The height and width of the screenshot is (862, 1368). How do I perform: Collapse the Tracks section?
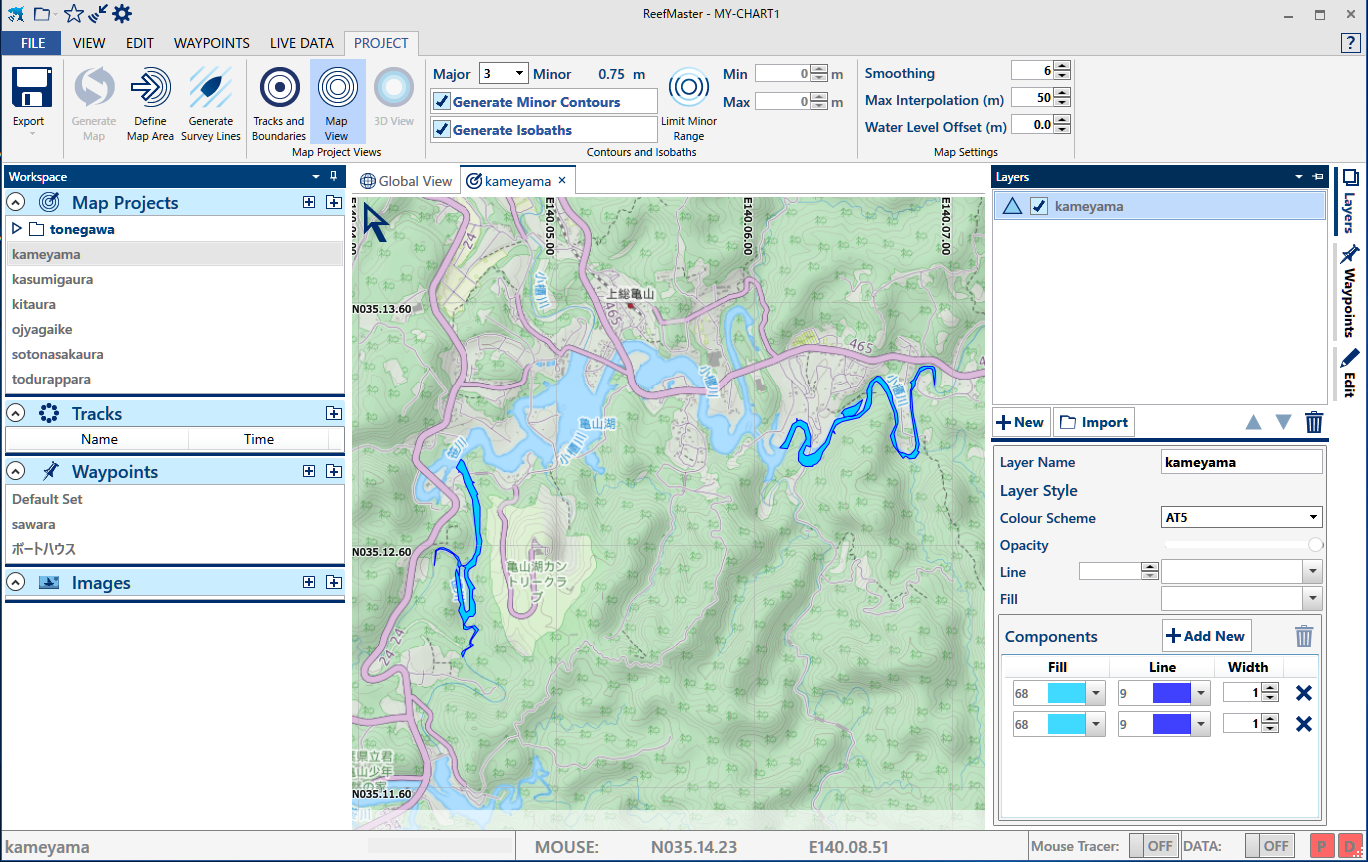tap(15, 413)
